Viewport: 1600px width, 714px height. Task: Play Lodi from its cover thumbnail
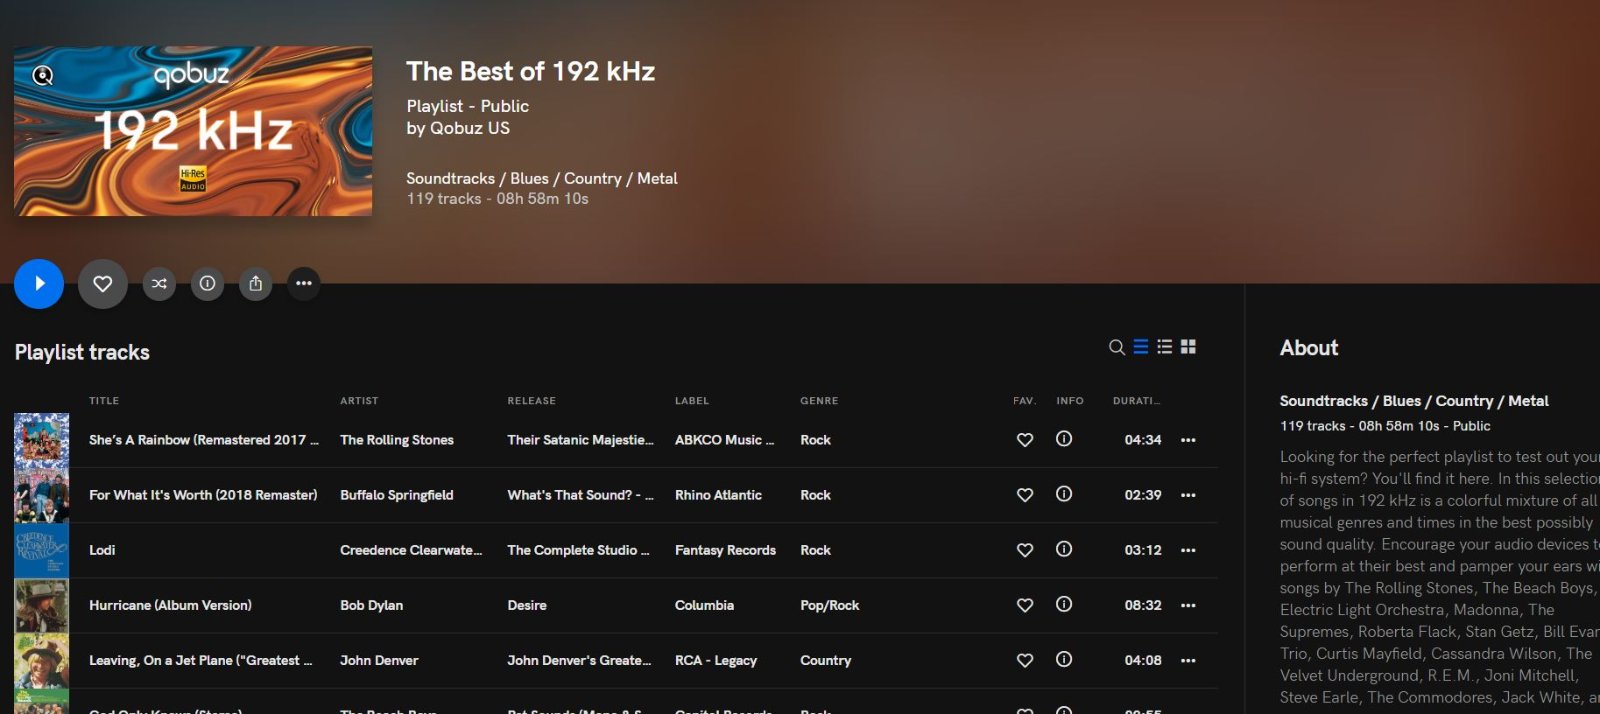[x=42, y=550]
